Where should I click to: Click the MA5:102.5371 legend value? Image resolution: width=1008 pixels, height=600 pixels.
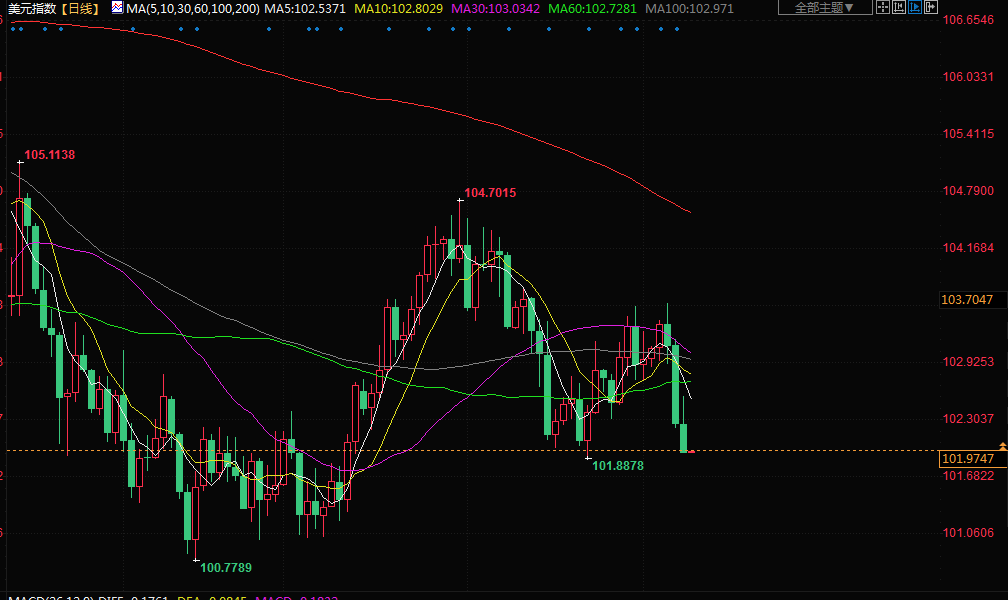coord(305,8)
